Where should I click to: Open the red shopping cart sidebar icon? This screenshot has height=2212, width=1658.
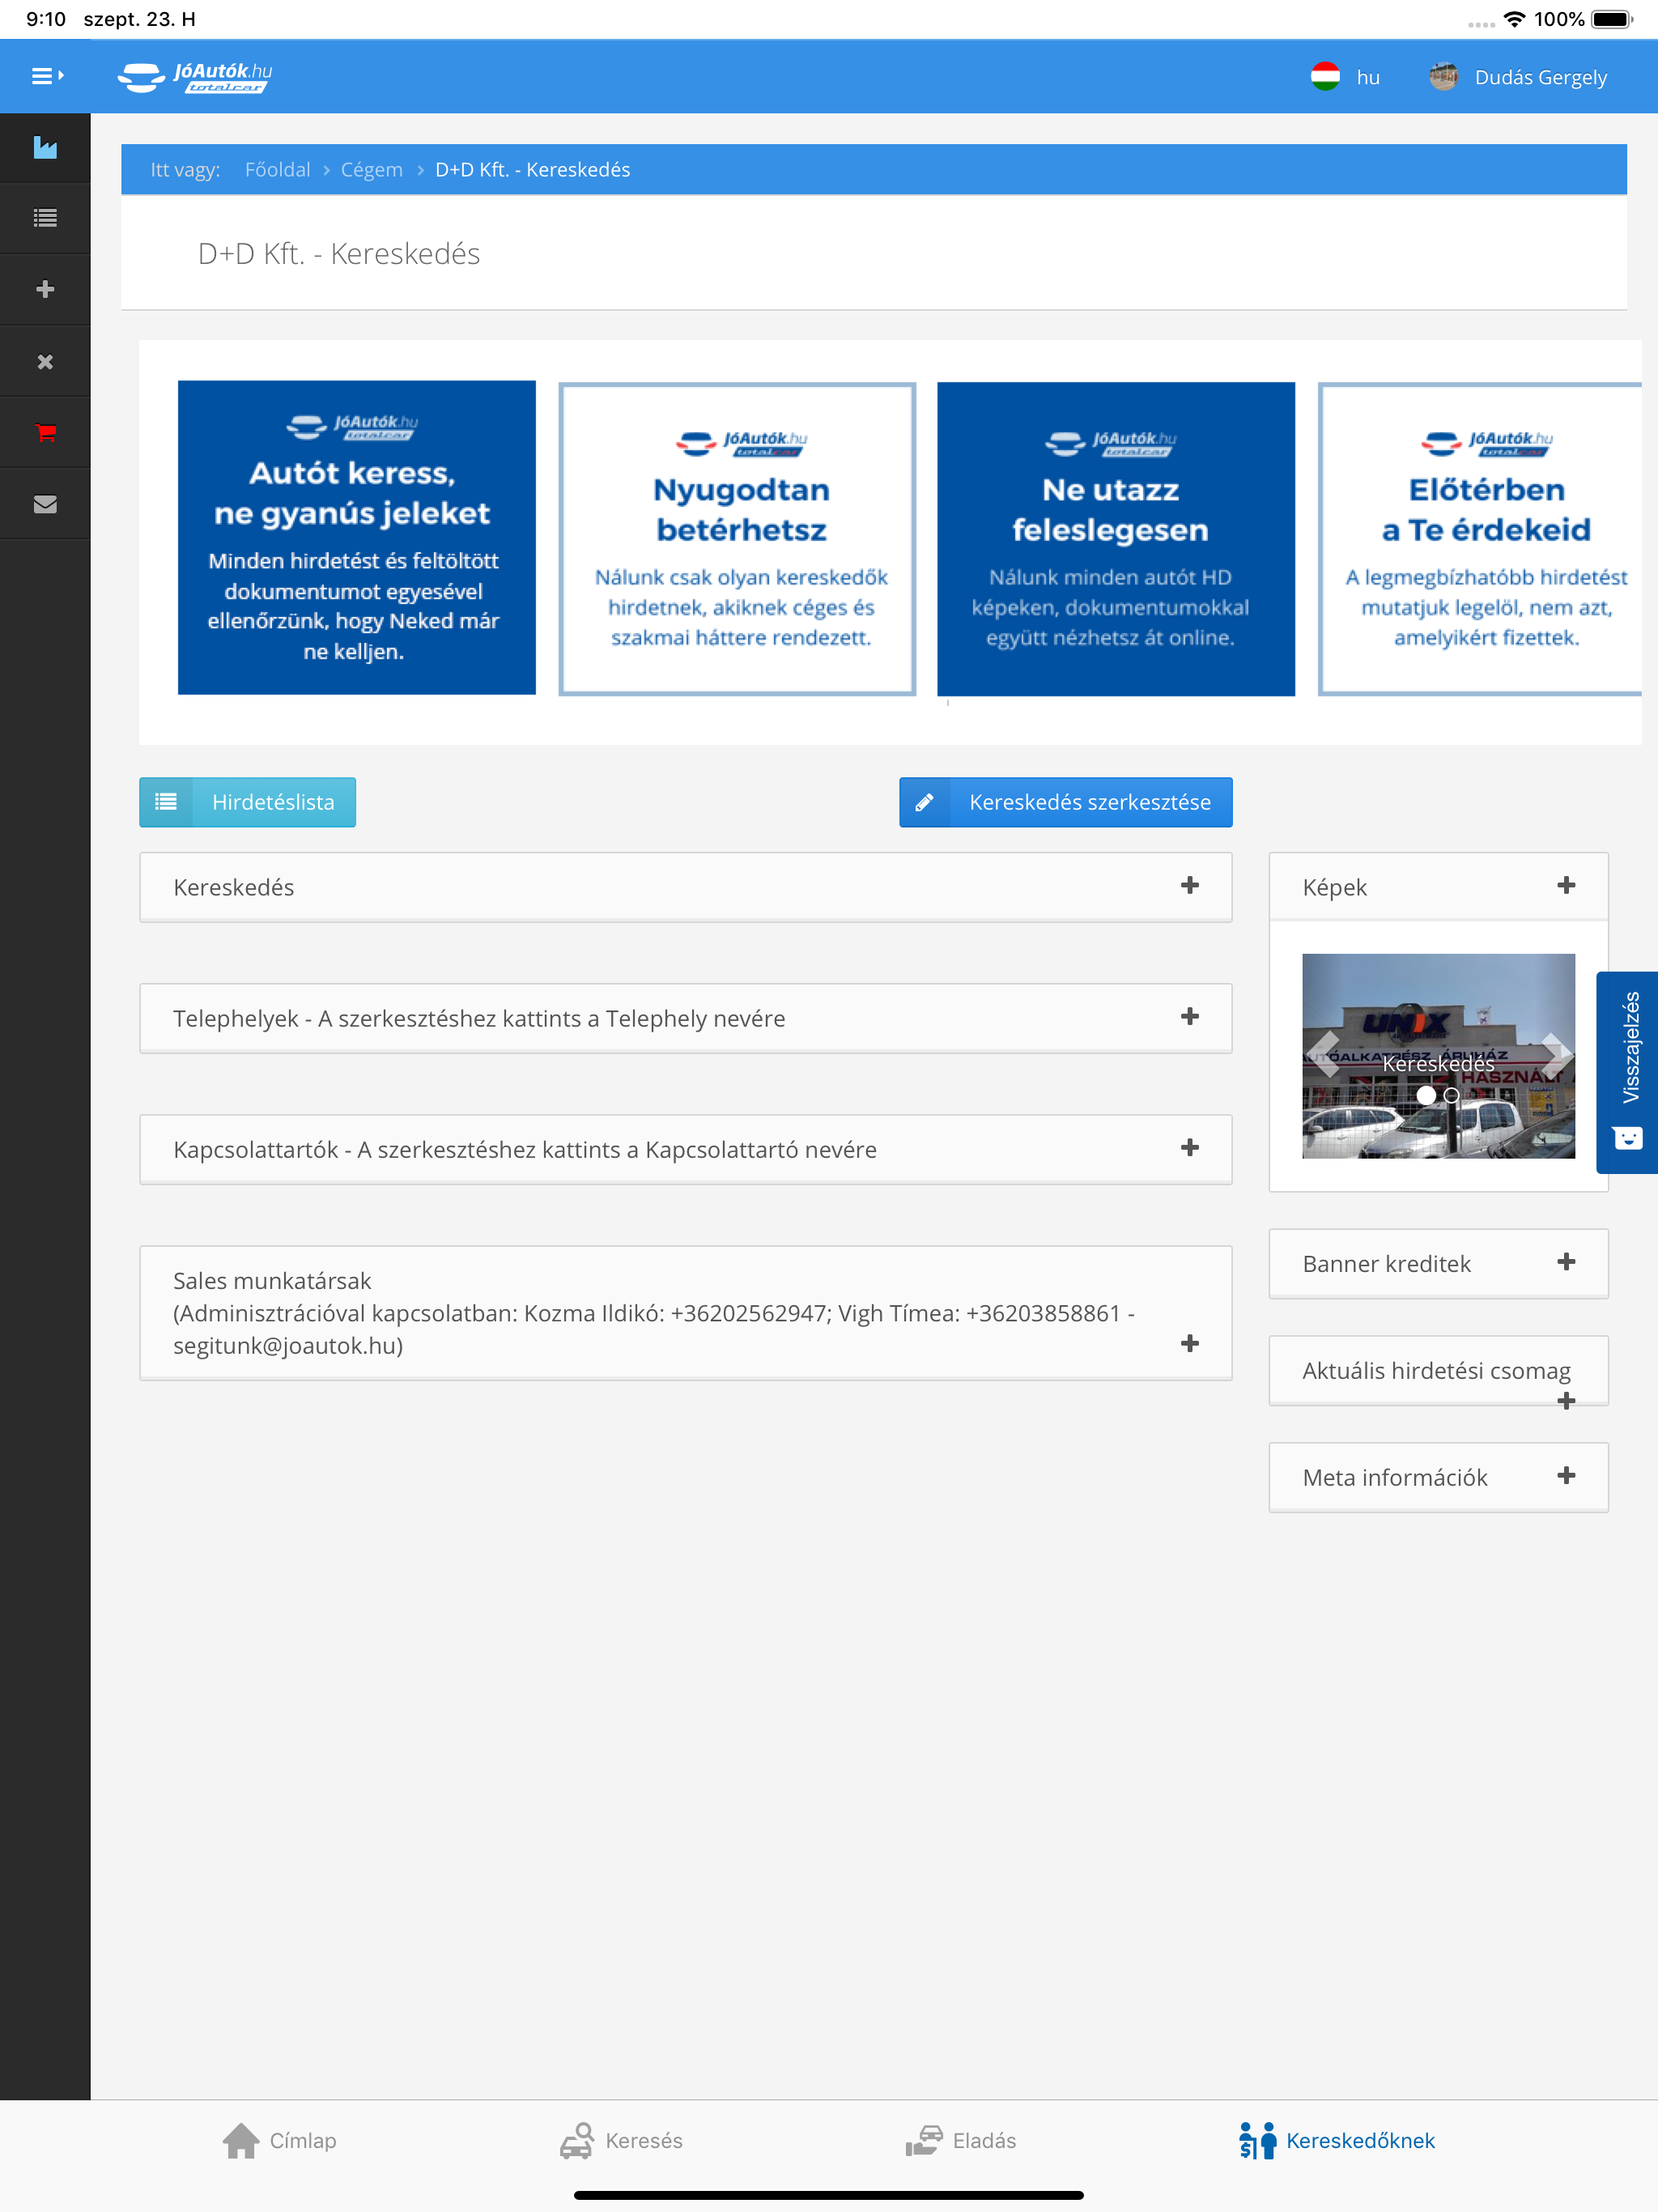click(x=45, y=433)
